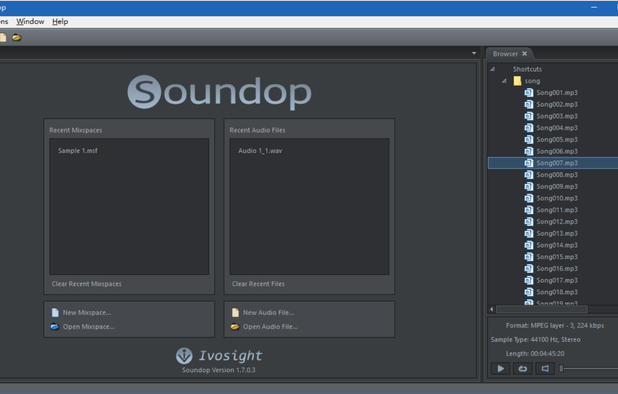Open Audio 1_1.wav recent file
618x394 pixels.
coord(260,151)
